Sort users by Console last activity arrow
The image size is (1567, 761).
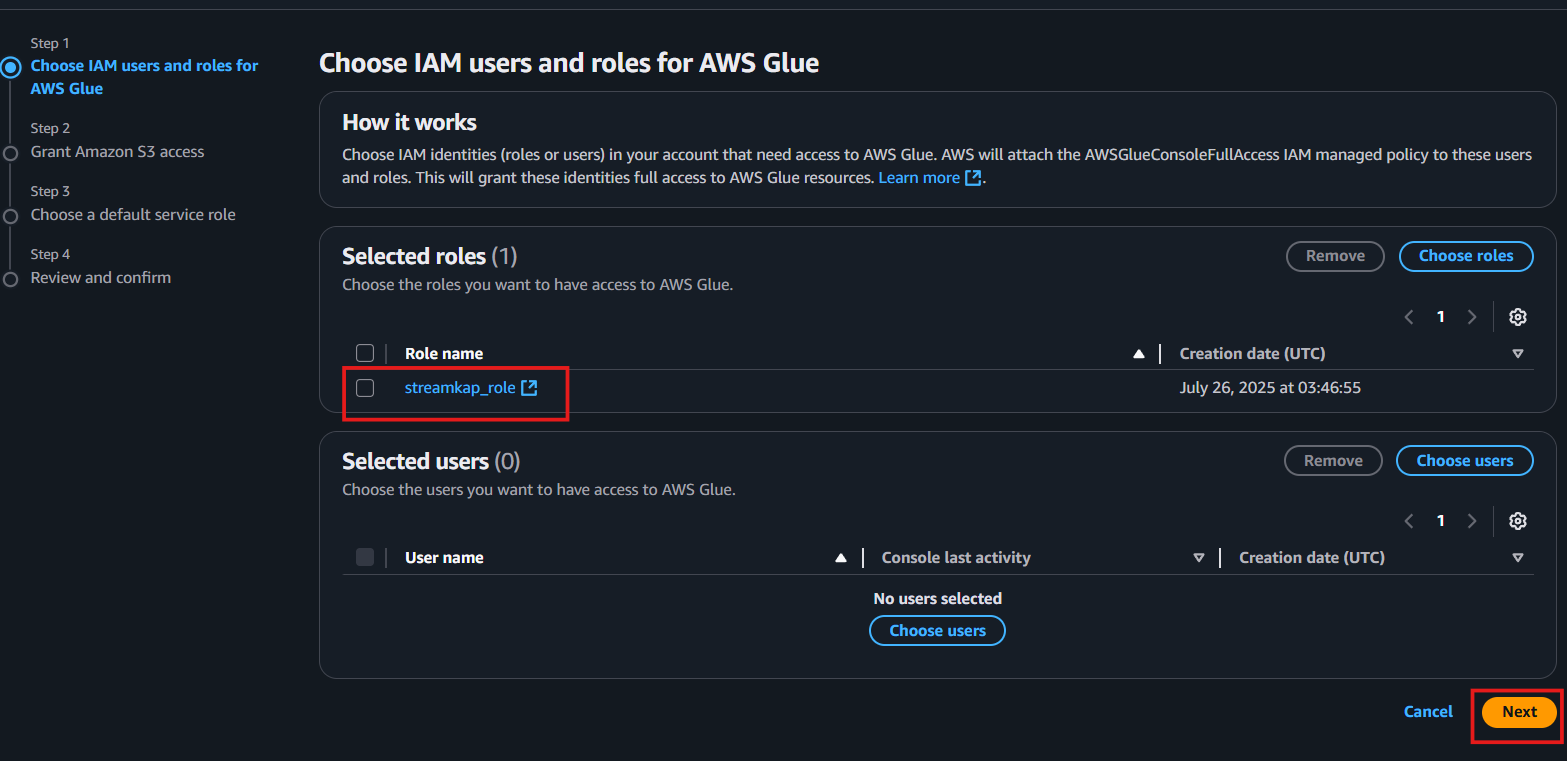click(1199, 558)
